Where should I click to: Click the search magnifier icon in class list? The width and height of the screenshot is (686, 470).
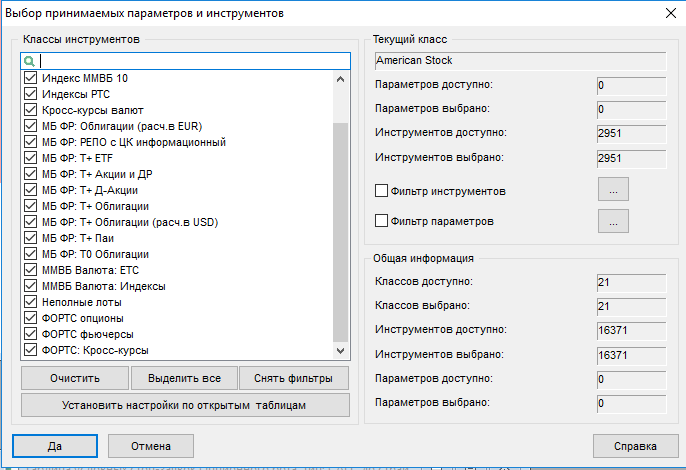(x=29, y=61)
